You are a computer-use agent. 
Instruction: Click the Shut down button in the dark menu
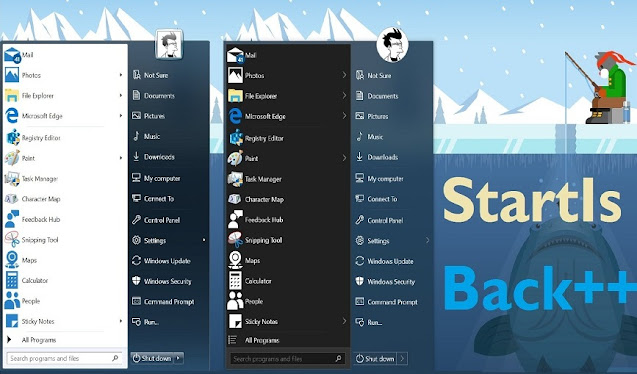[x=375, y=358]
